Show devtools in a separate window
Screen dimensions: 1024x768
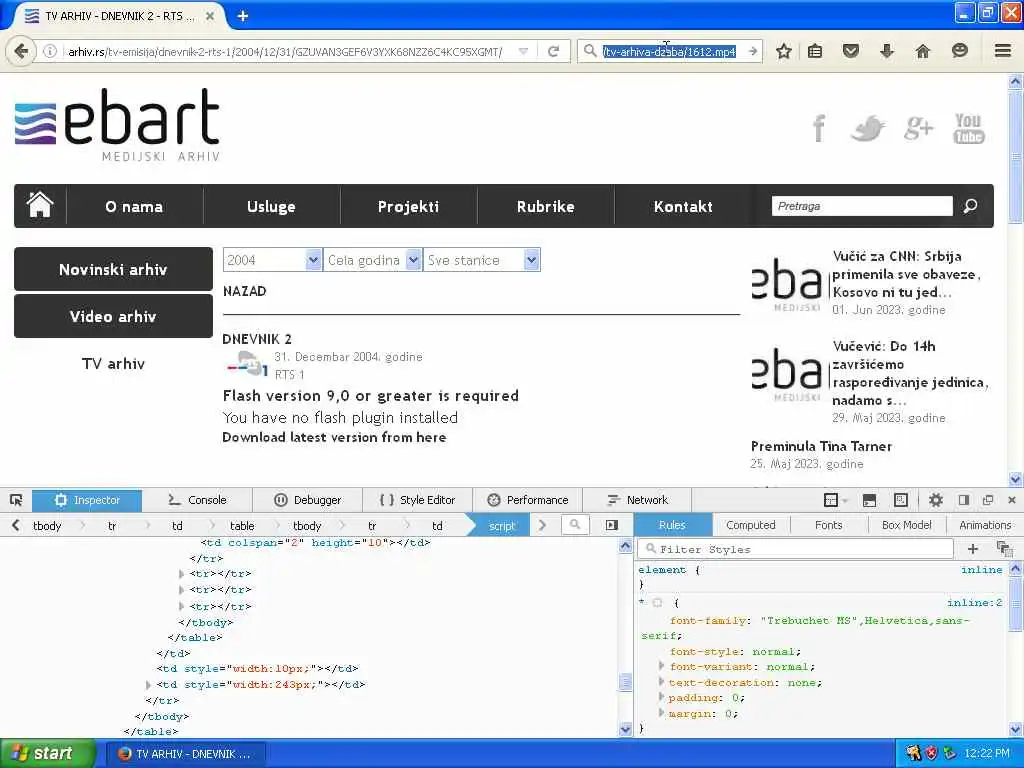click(987, 500)
